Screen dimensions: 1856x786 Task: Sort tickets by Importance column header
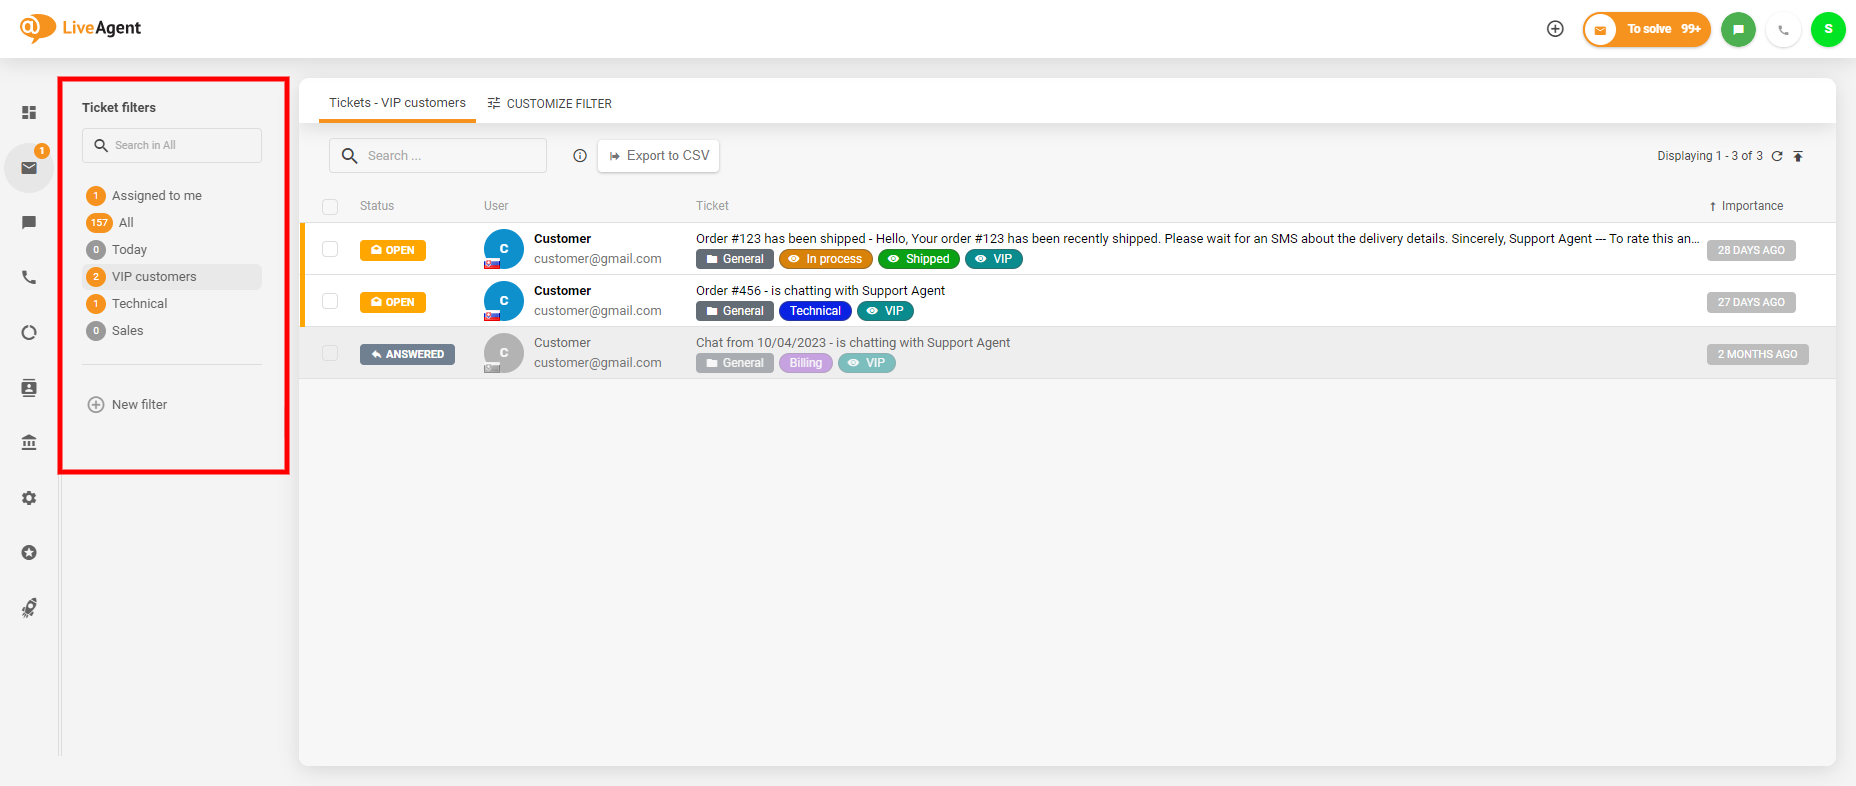pos(1751,206)
